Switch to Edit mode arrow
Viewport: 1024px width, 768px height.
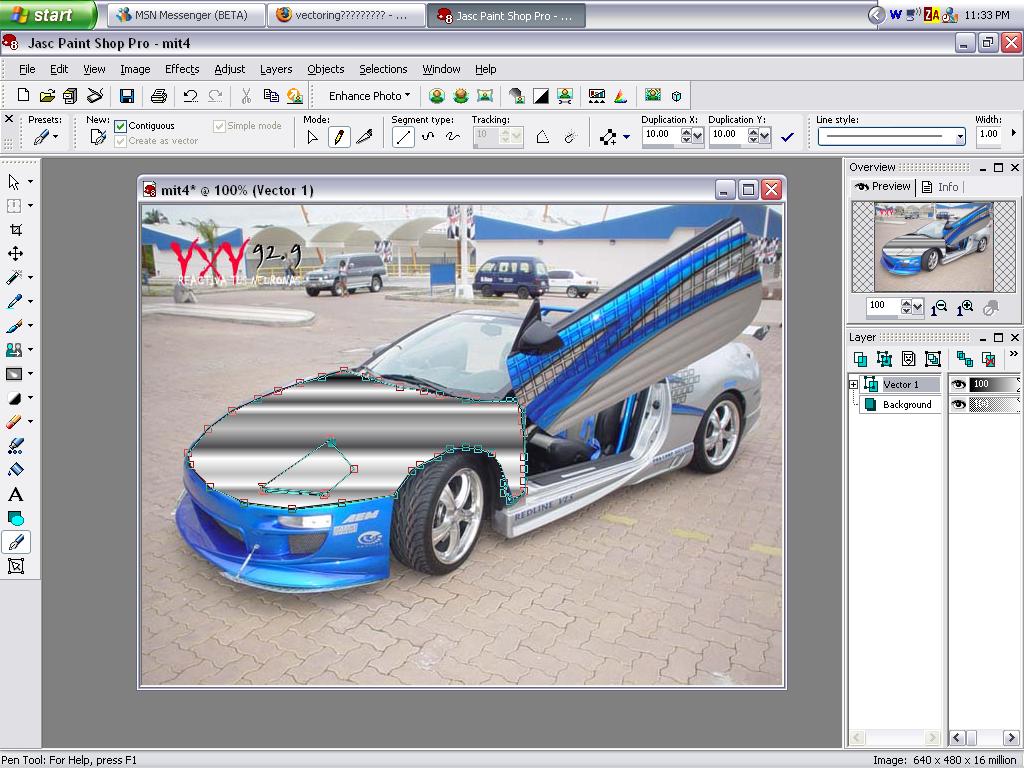312,138
